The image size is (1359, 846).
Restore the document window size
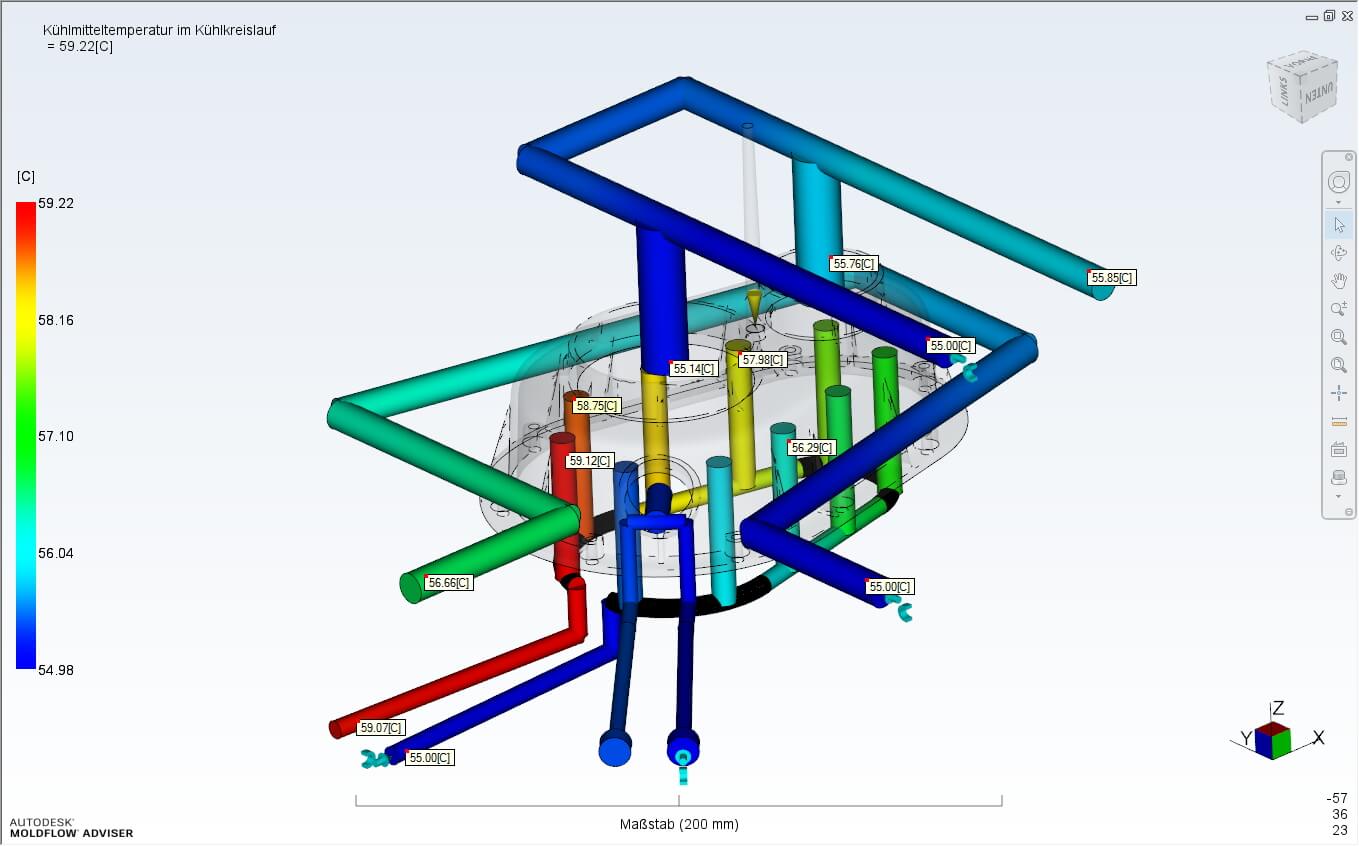(1329, 16)
